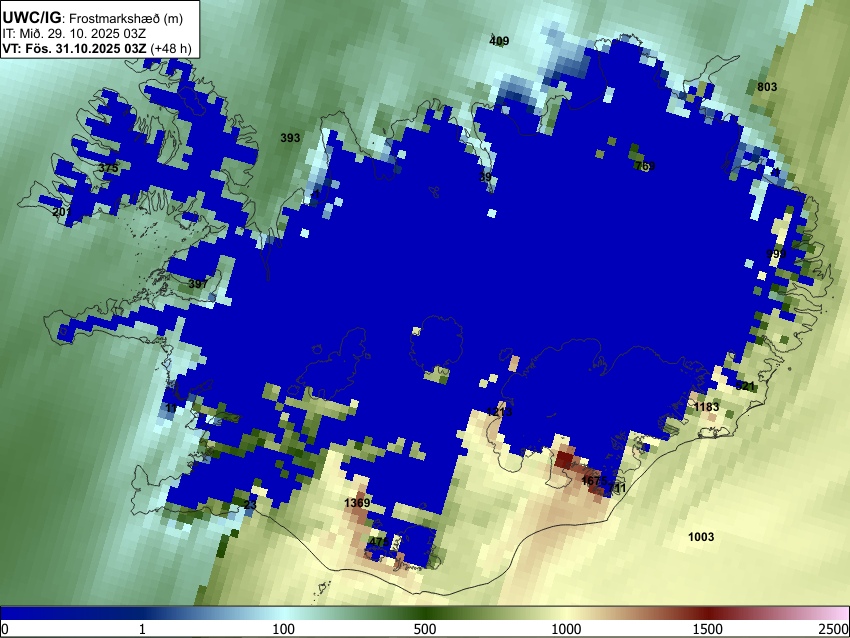Click the 393 value on the map
850x638 pixels.
click(290, 138)
